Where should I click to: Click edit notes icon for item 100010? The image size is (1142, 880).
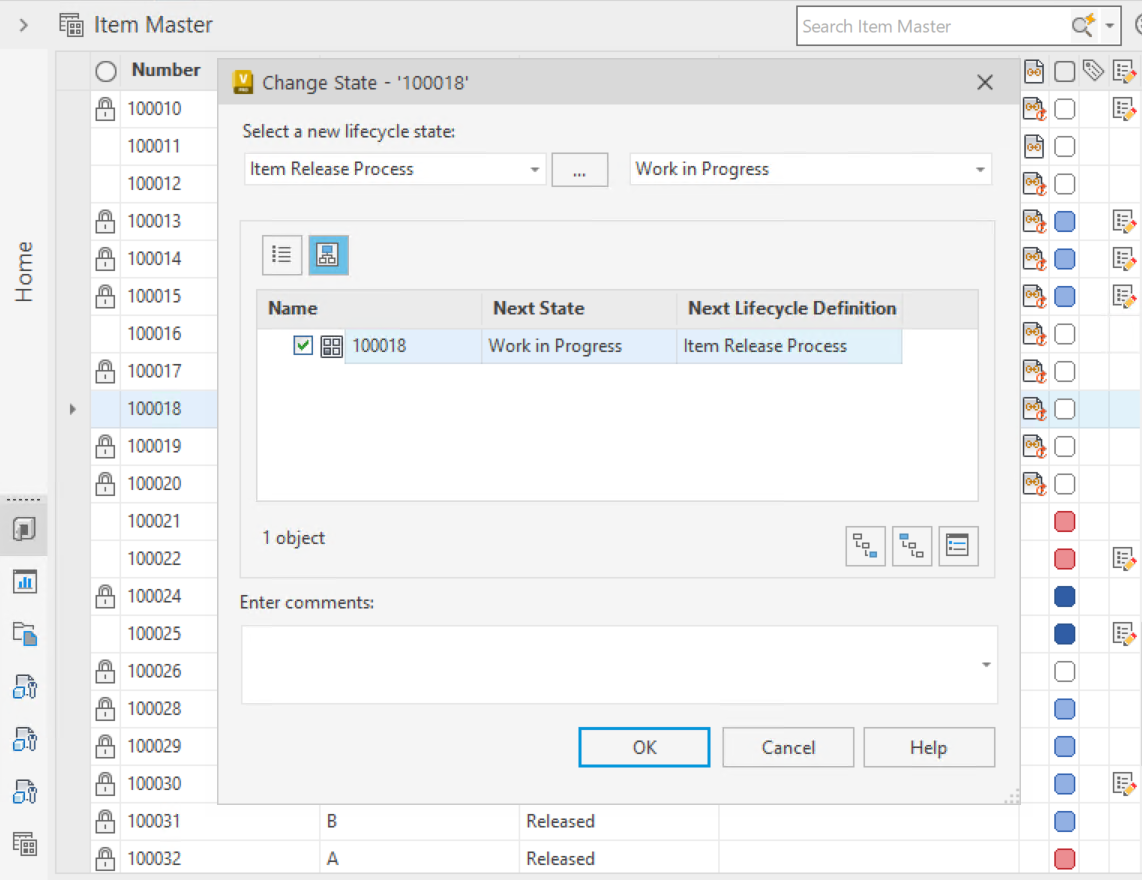[x=1124, y=109]
